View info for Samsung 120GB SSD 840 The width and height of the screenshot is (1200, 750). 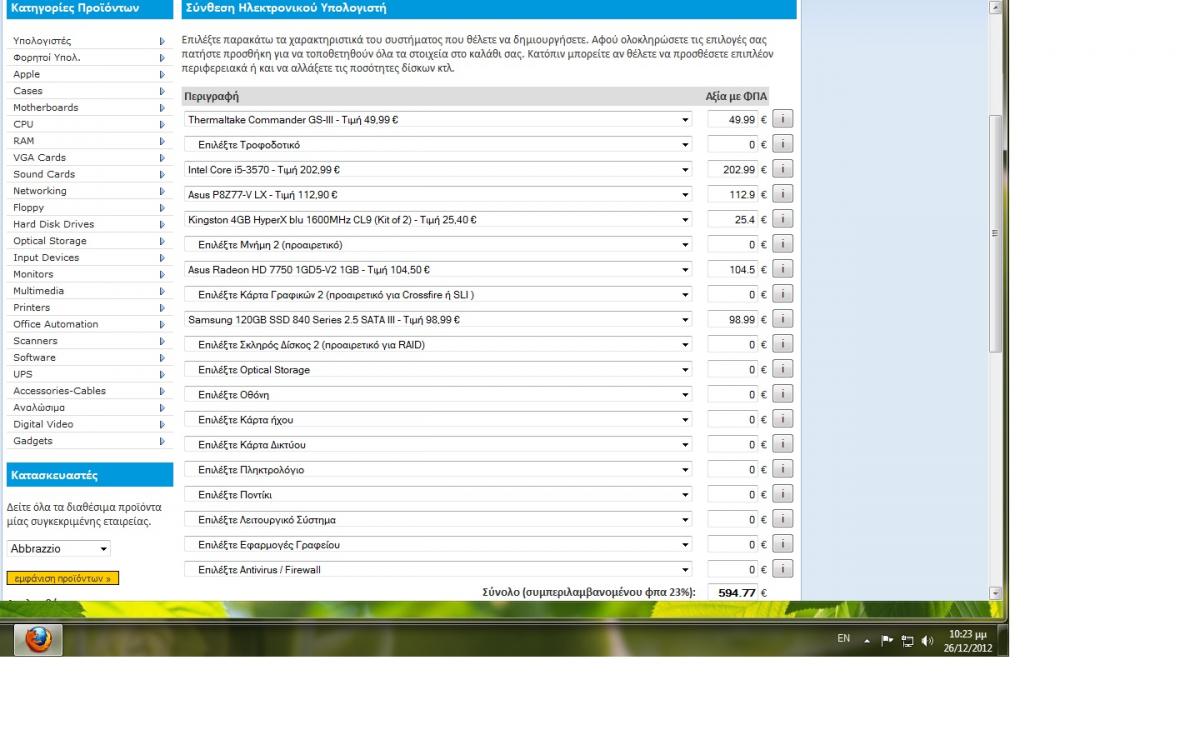[783, 319]
